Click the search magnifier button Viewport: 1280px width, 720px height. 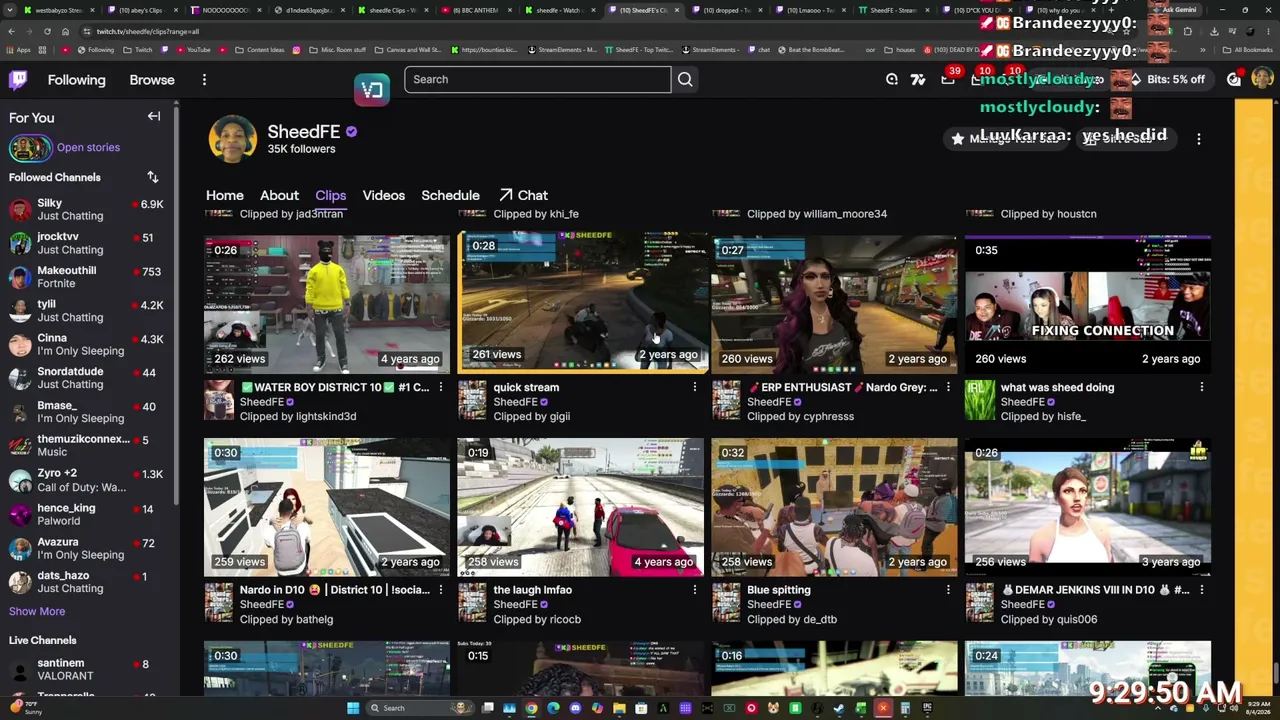[x=685, y=79]
